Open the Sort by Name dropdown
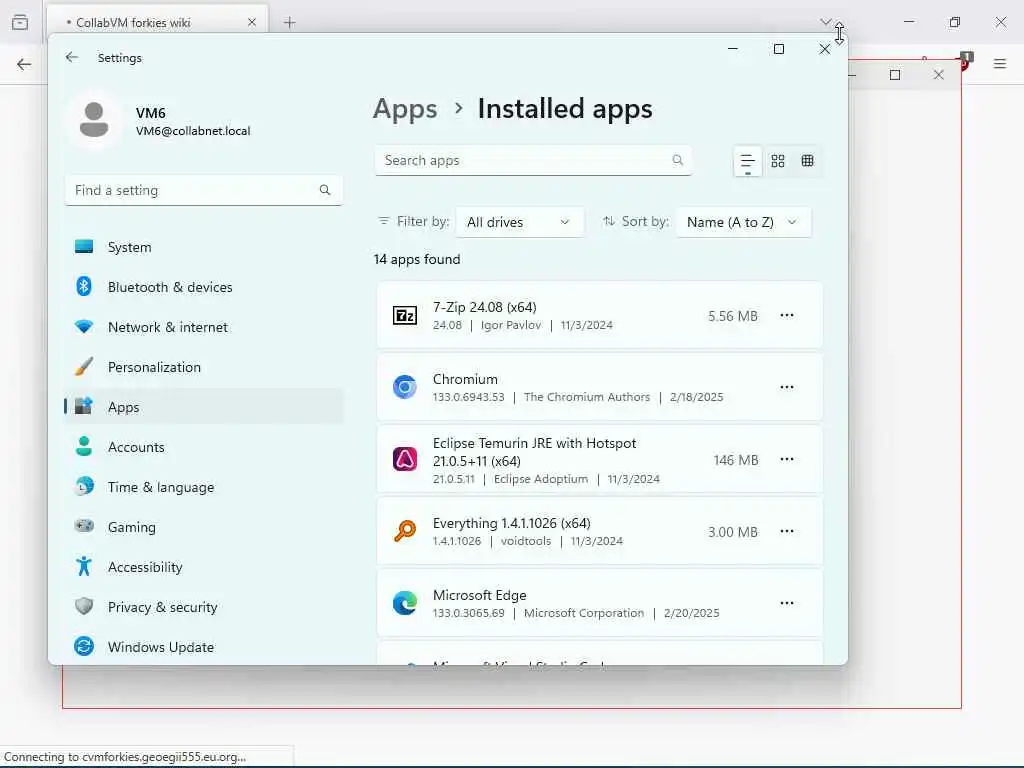Image resolution: width=1024 pixels, height=768 pixels. point(743,222)
